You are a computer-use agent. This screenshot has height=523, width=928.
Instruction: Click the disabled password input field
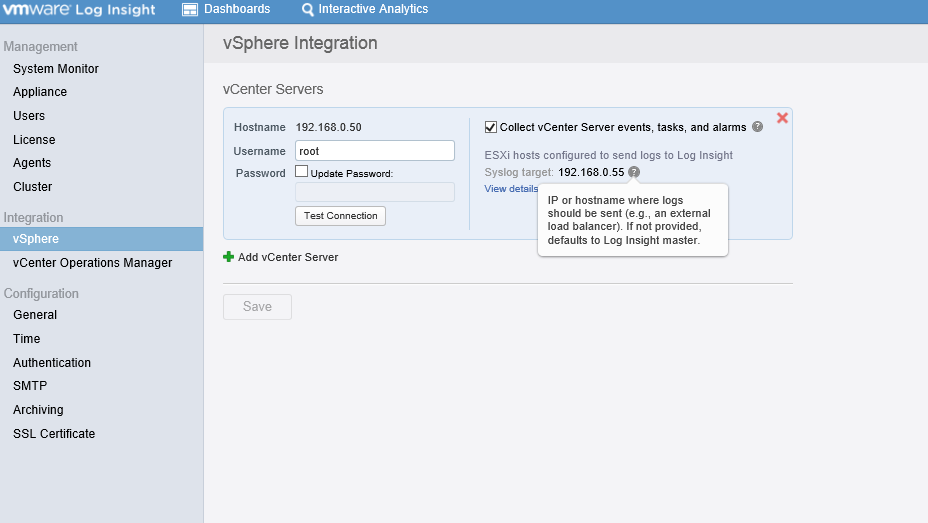pyautogui.click(x=375, y=192)
